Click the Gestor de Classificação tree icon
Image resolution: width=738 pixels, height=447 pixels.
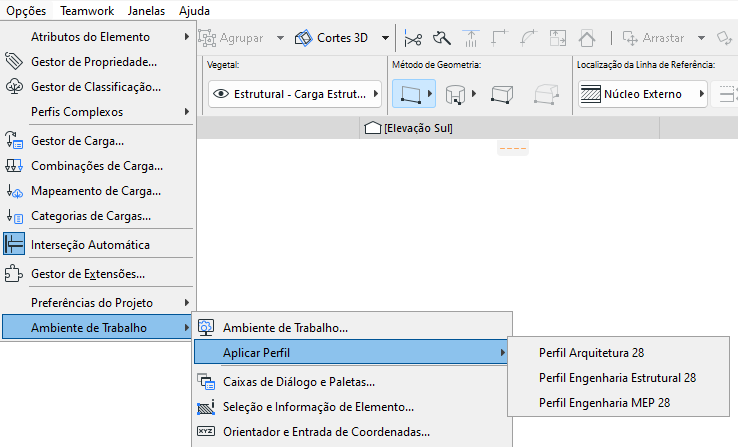[14, 86]
